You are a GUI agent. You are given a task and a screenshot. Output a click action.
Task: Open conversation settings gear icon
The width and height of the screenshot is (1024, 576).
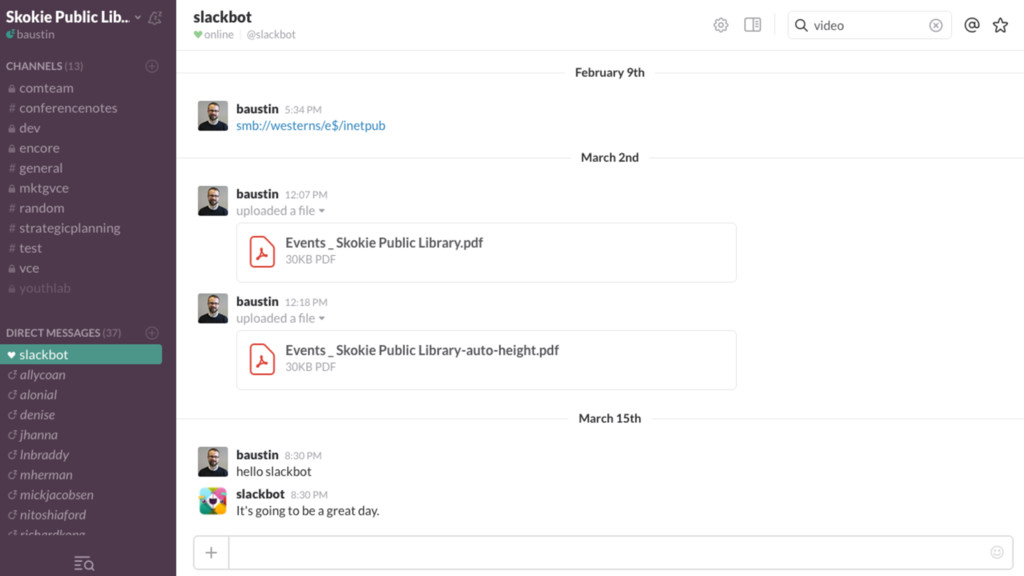click(720, 25)
